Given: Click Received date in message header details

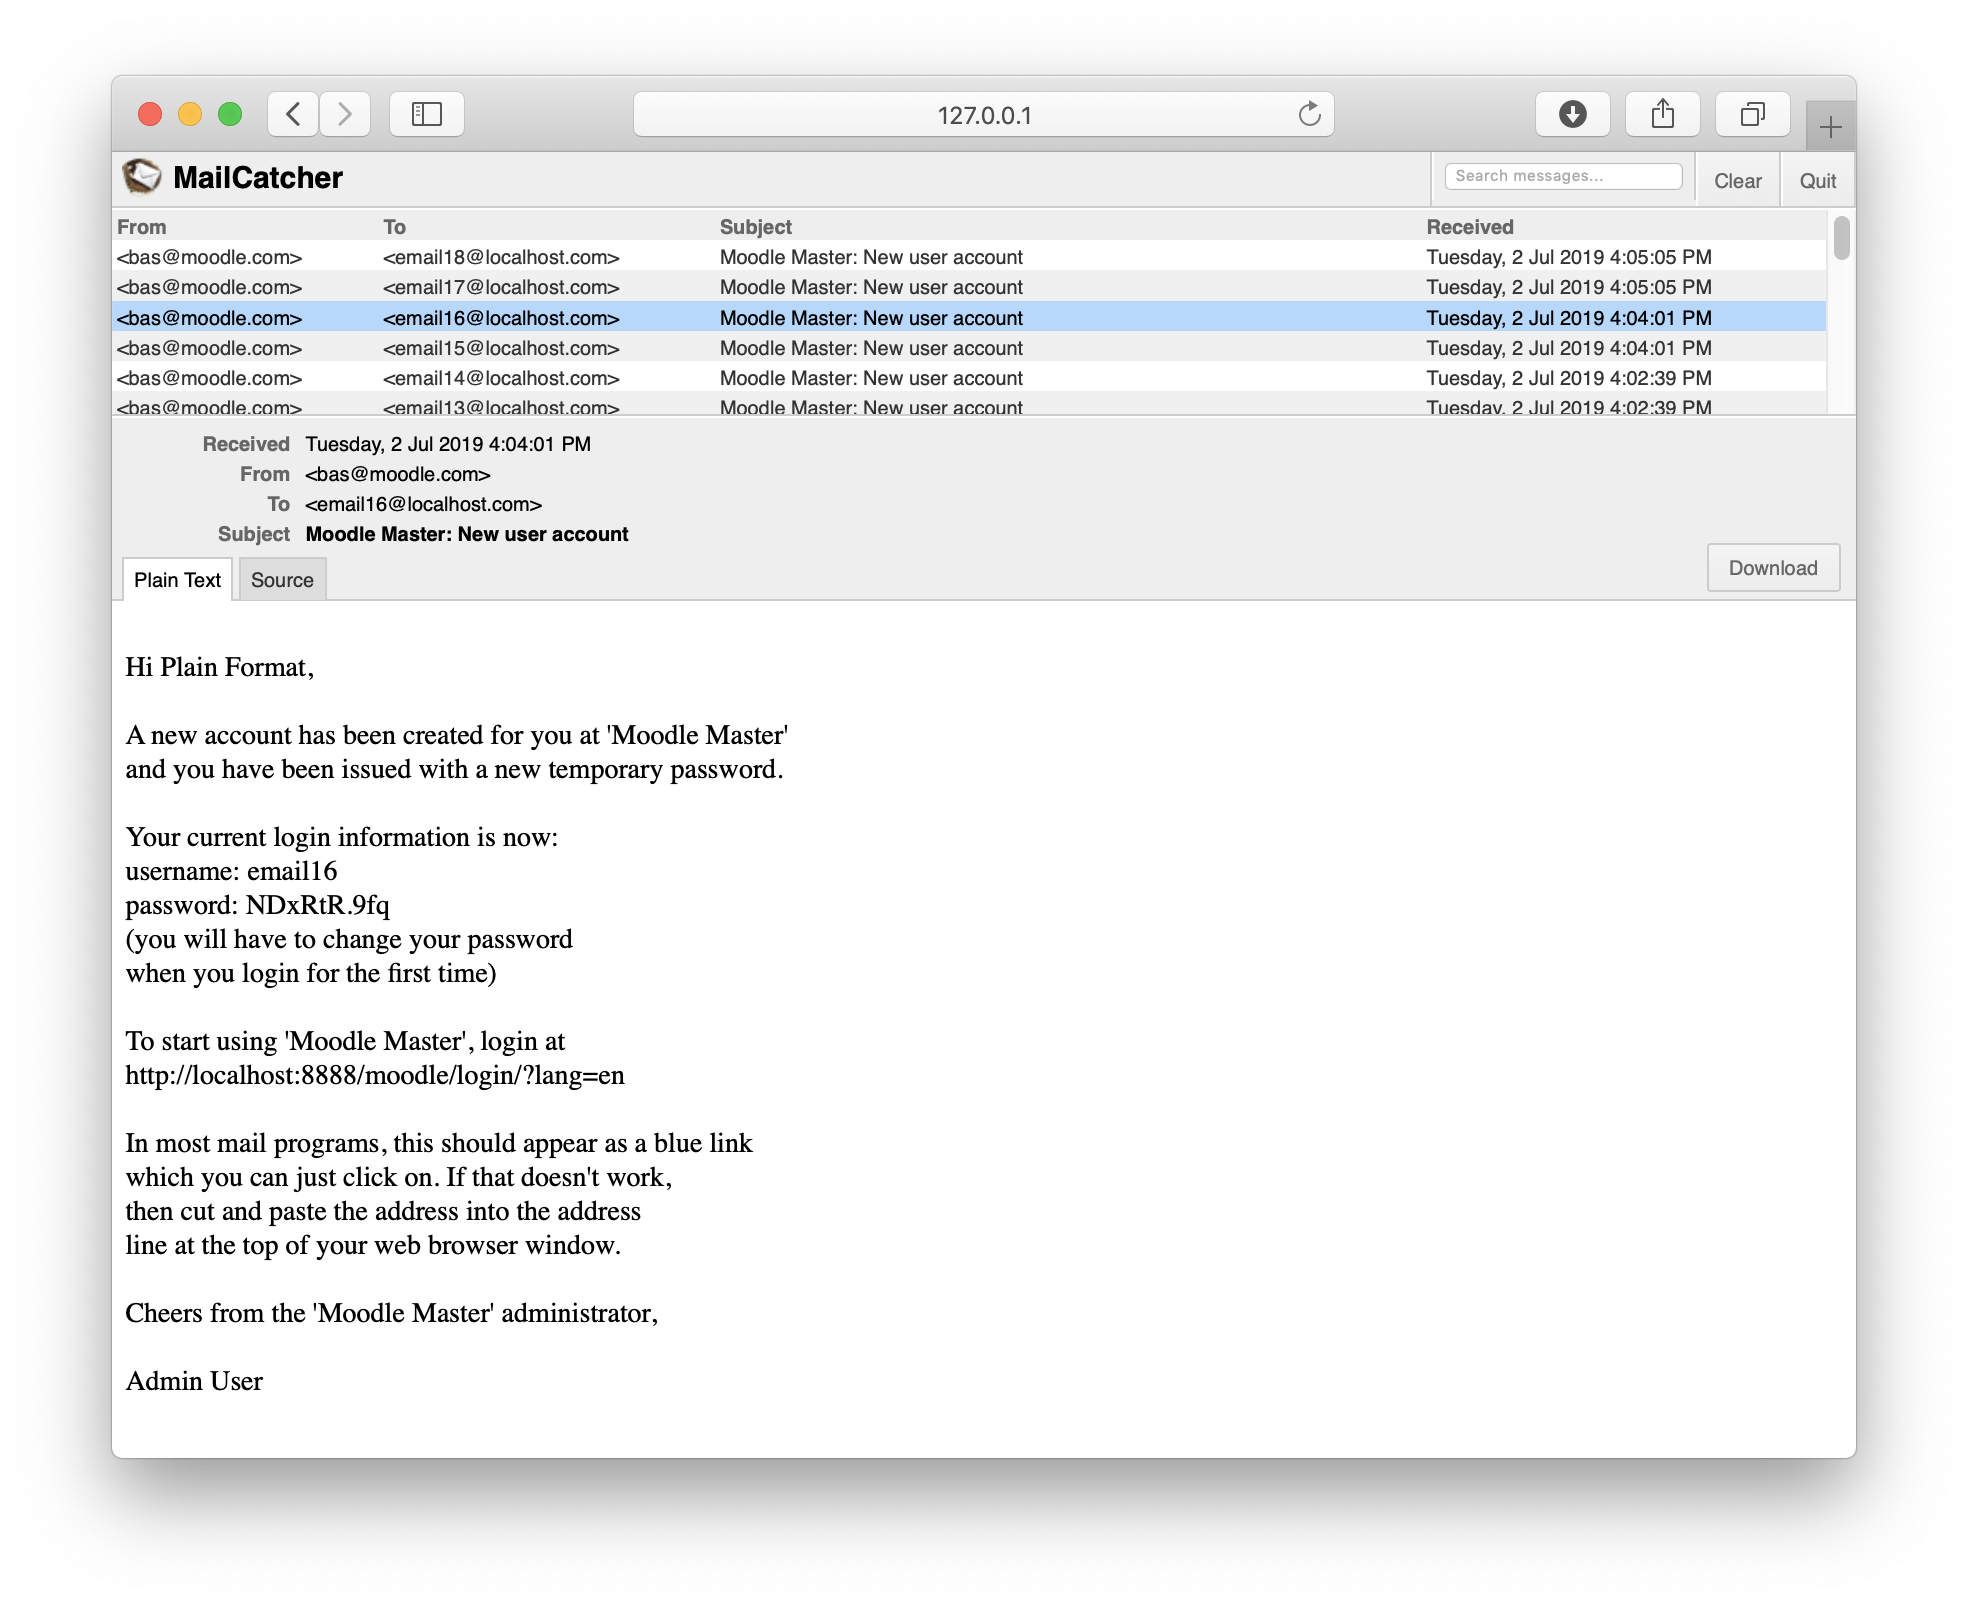Looking at the screenshot, I should (448, 444).
